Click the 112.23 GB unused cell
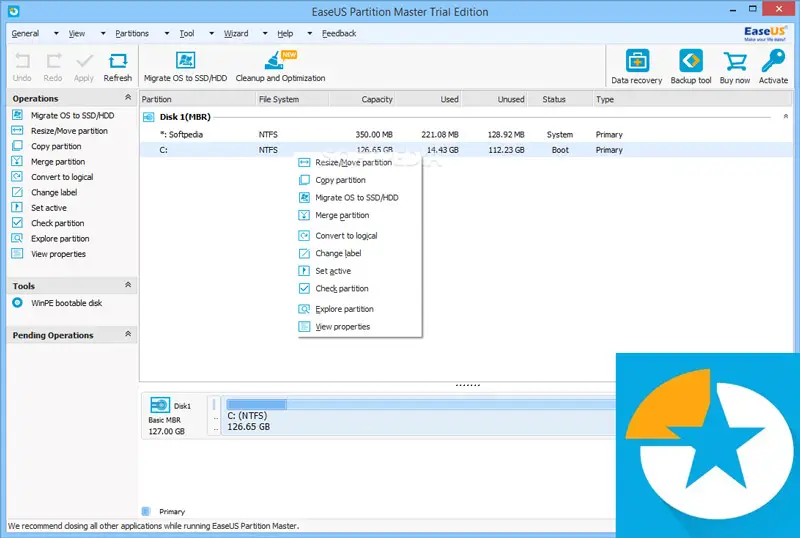 tap(506, 150)
